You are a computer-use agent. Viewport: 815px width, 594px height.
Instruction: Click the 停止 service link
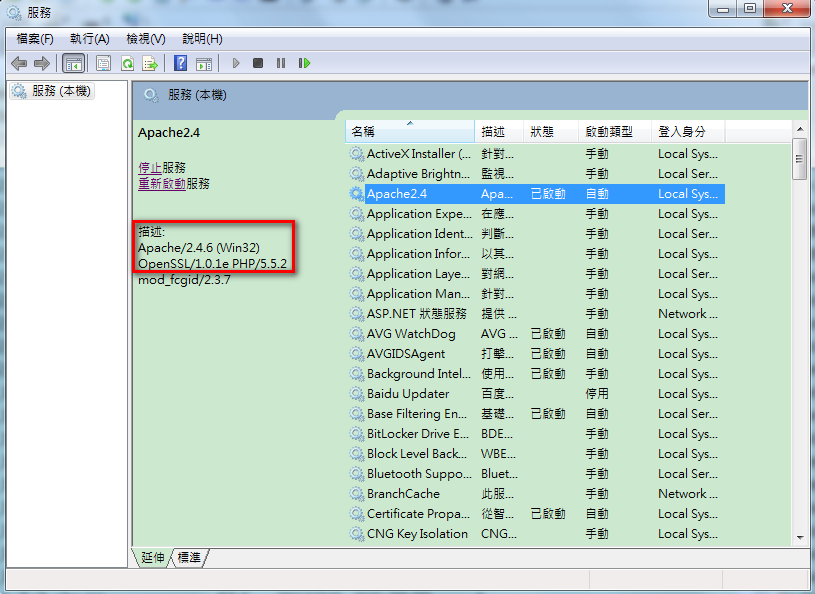(x=149, y=167)
